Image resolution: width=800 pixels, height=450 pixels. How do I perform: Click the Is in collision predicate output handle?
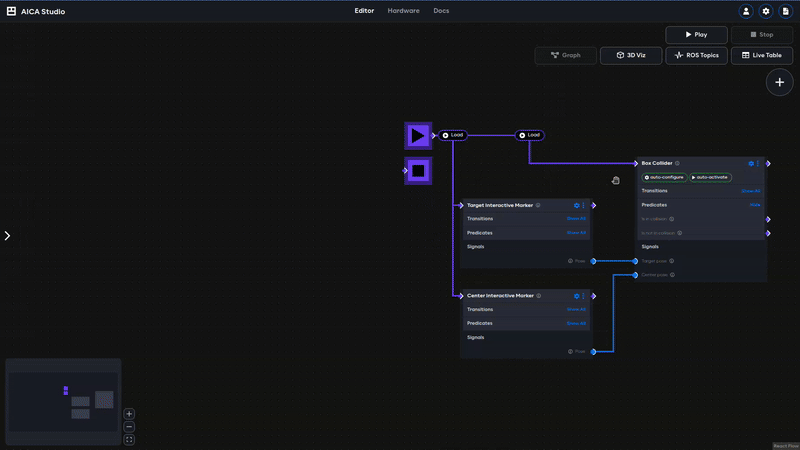click(768, 219)
